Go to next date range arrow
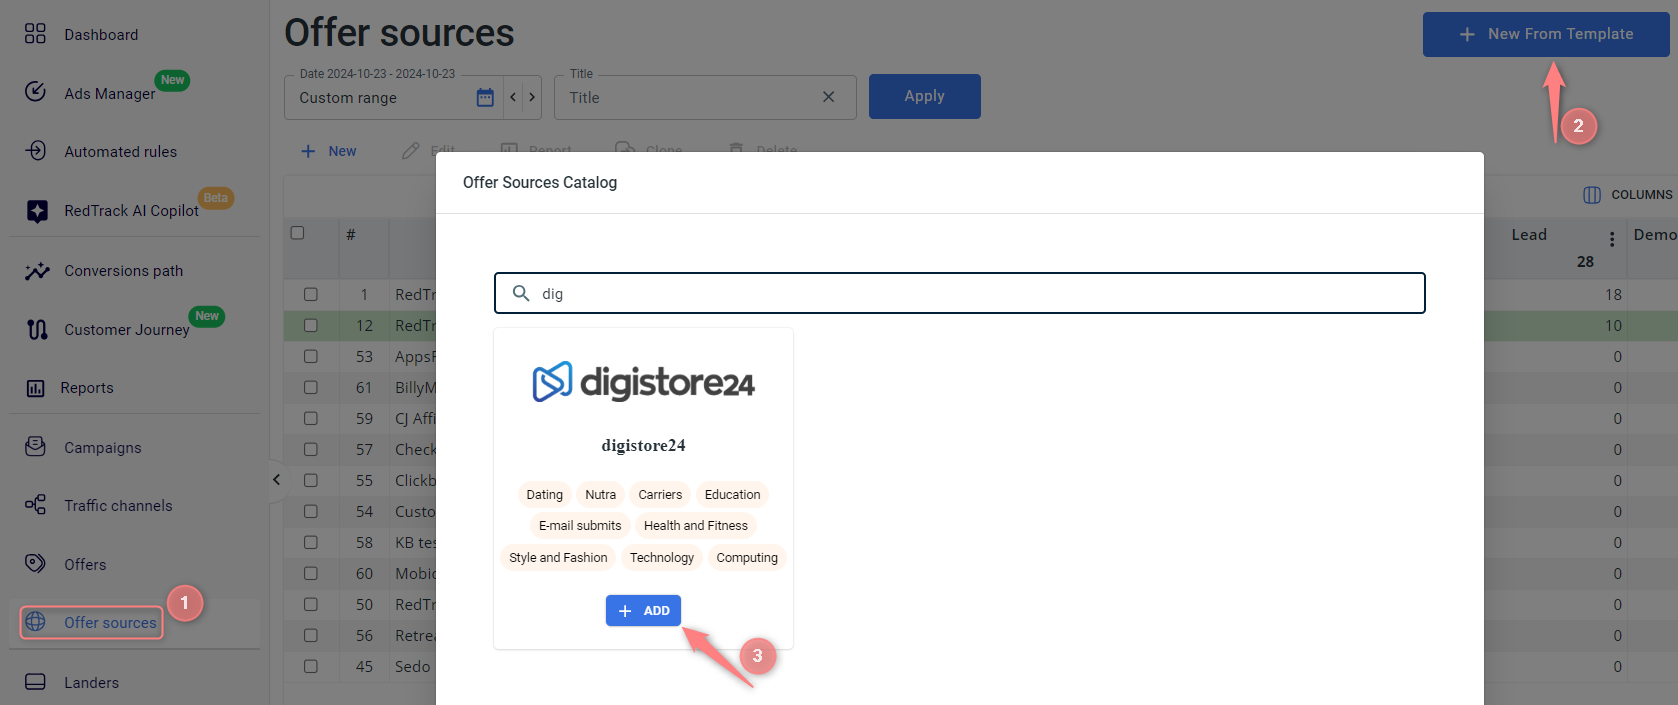The height and width of the screenshot is (705, 1678). pos(532,97)
